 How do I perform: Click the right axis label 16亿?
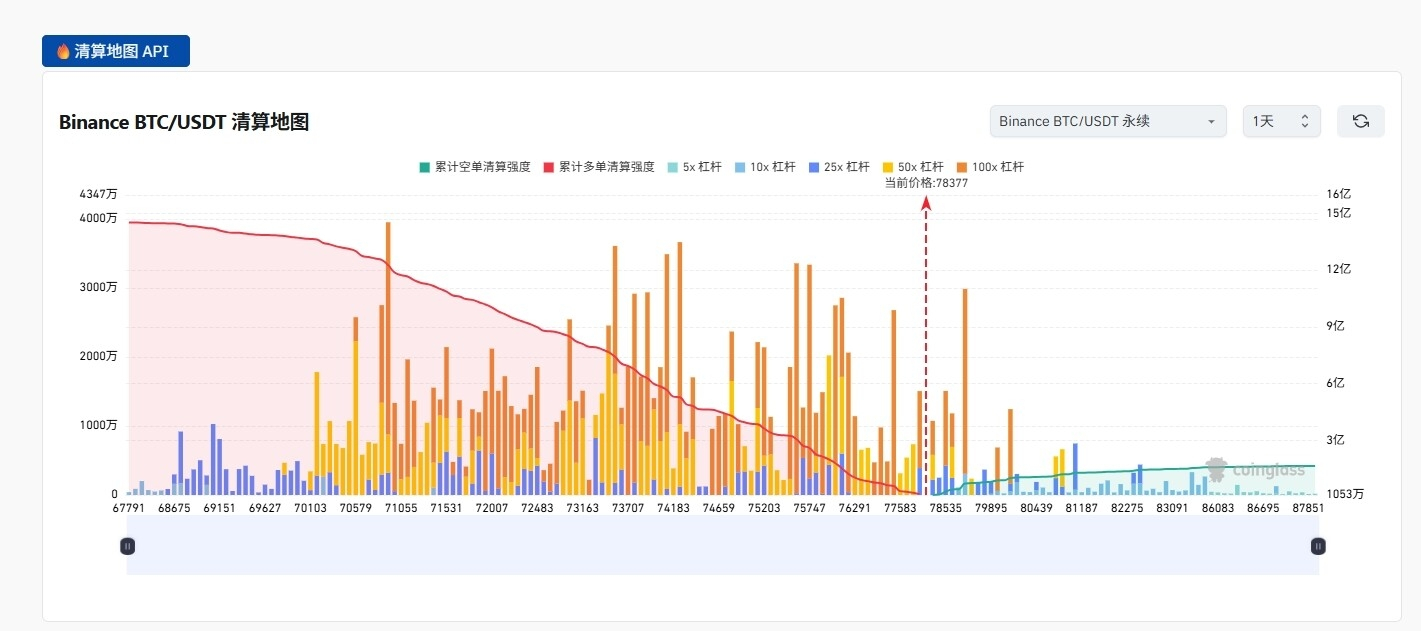pos(1338,194)
